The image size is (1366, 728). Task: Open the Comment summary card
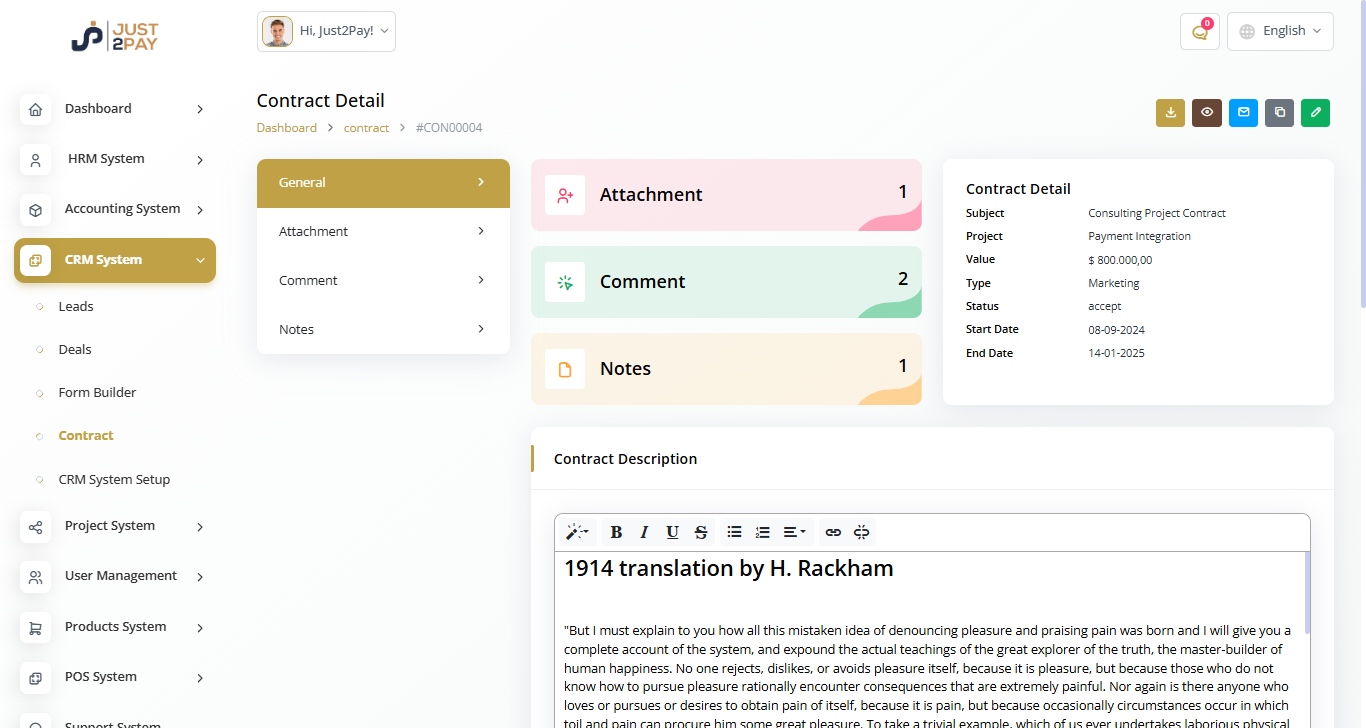(726, 282)
